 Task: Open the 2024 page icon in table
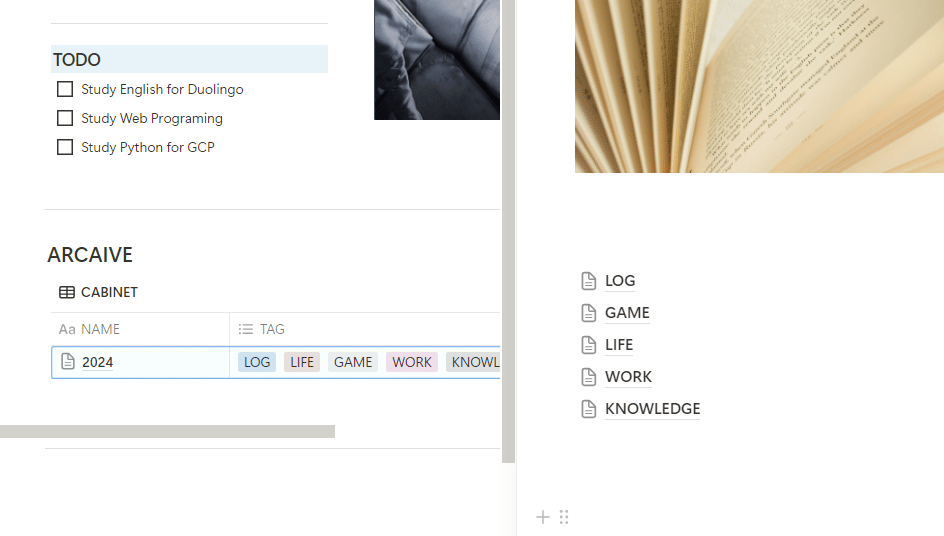(68, 361)
